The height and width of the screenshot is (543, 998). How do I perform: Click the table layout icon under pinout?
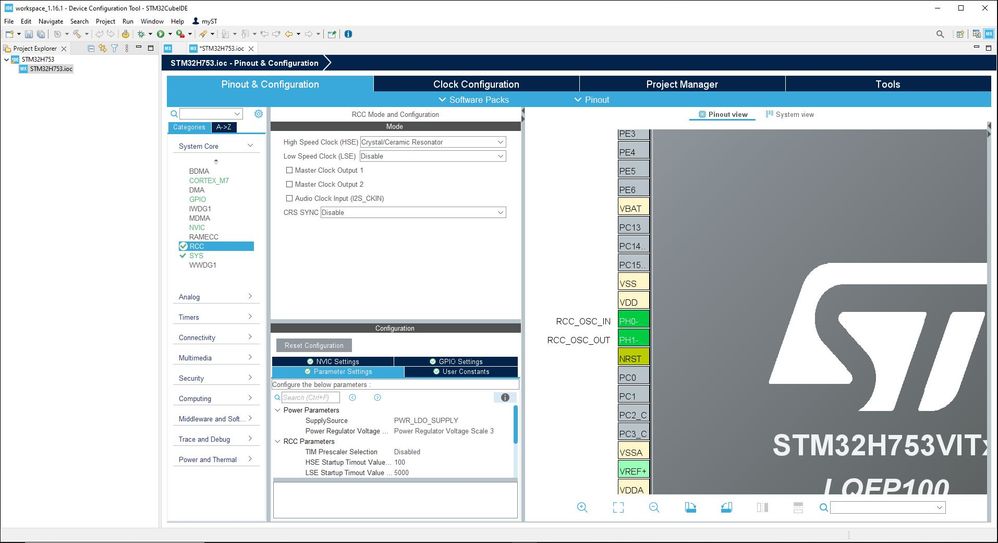point(798,507)
